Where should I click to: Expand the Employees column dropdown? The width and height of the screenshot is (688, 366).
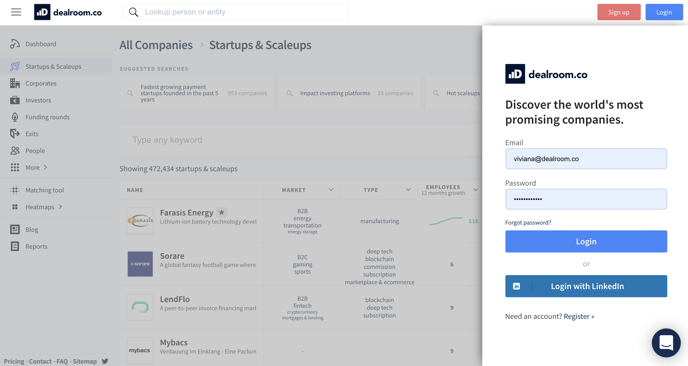(475, 190)
